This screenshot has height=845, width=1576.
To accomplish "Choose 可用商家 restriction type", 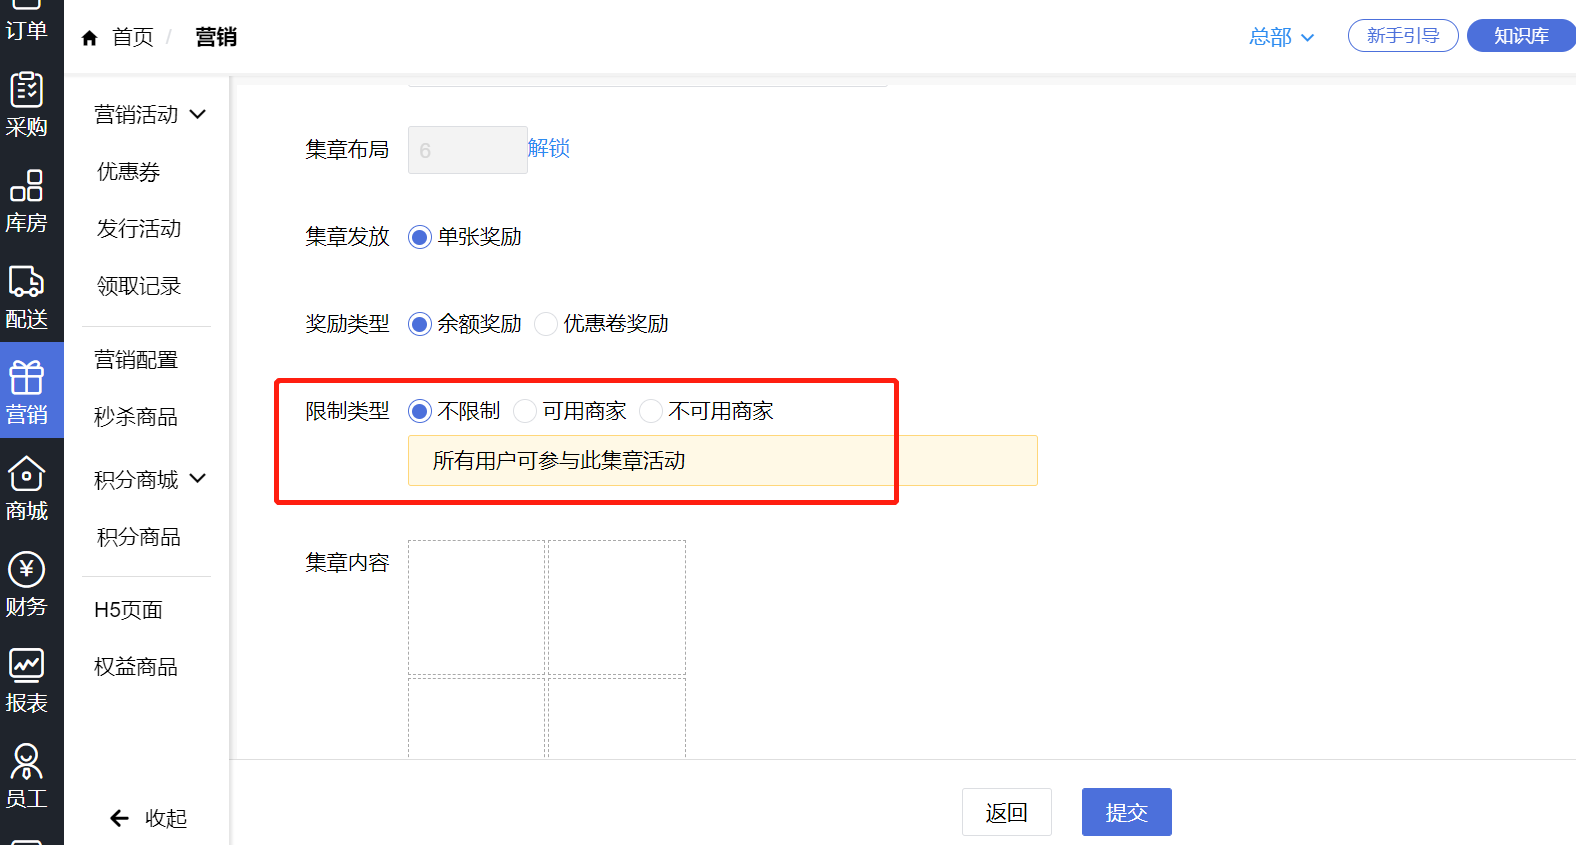I will click(x=525, y=411).
